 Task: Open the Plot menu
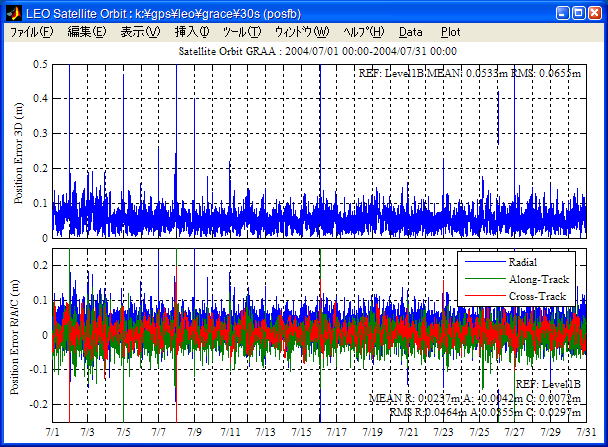450,32
